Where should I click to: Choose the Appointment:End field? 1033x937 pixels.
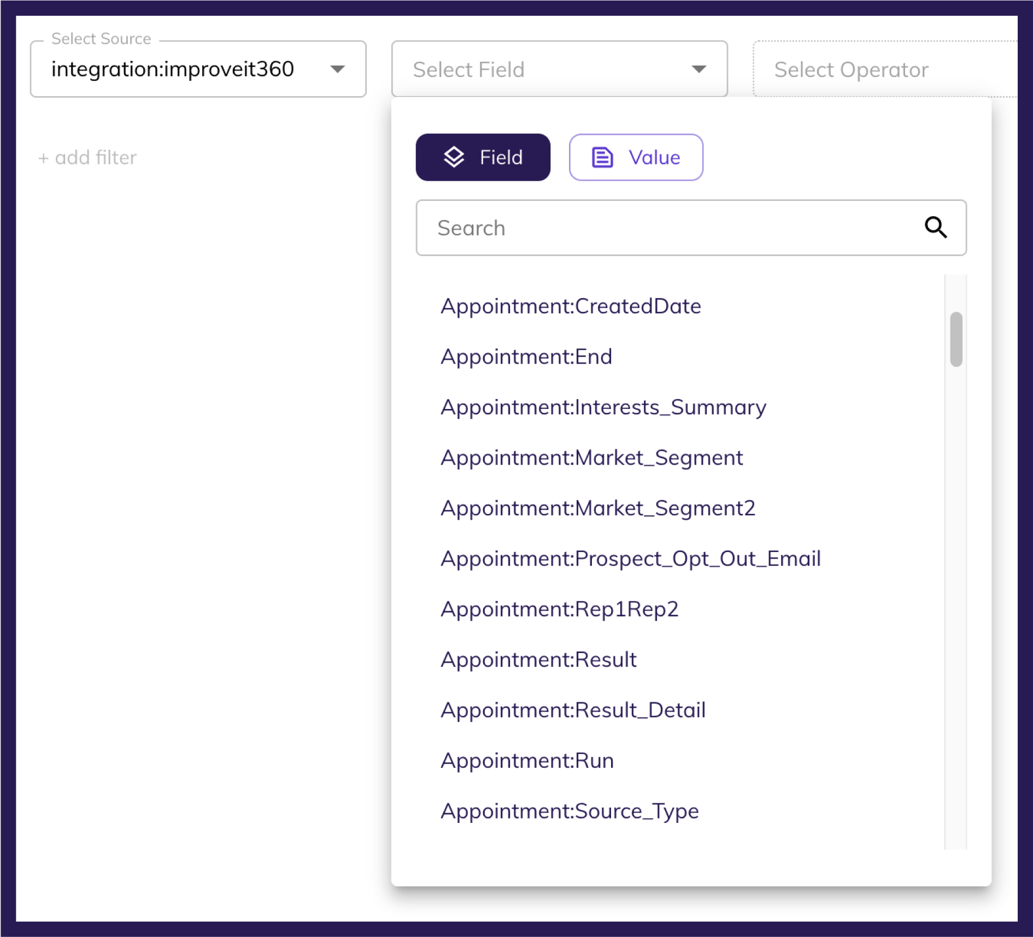[526, 357]
